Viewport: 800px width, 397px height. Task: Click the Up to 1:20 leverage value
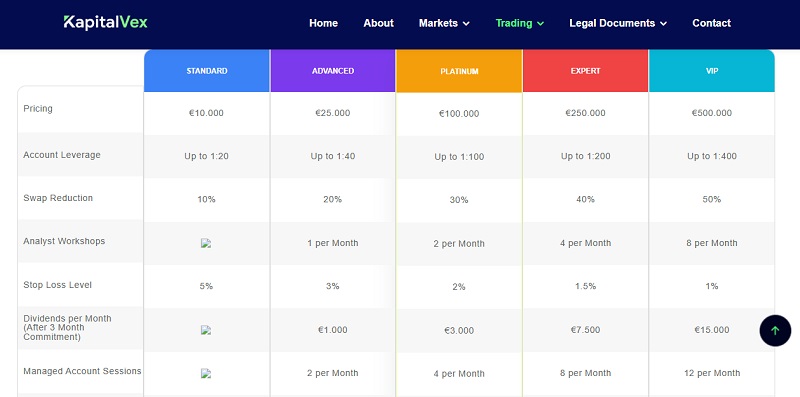(x=206, y=156)
